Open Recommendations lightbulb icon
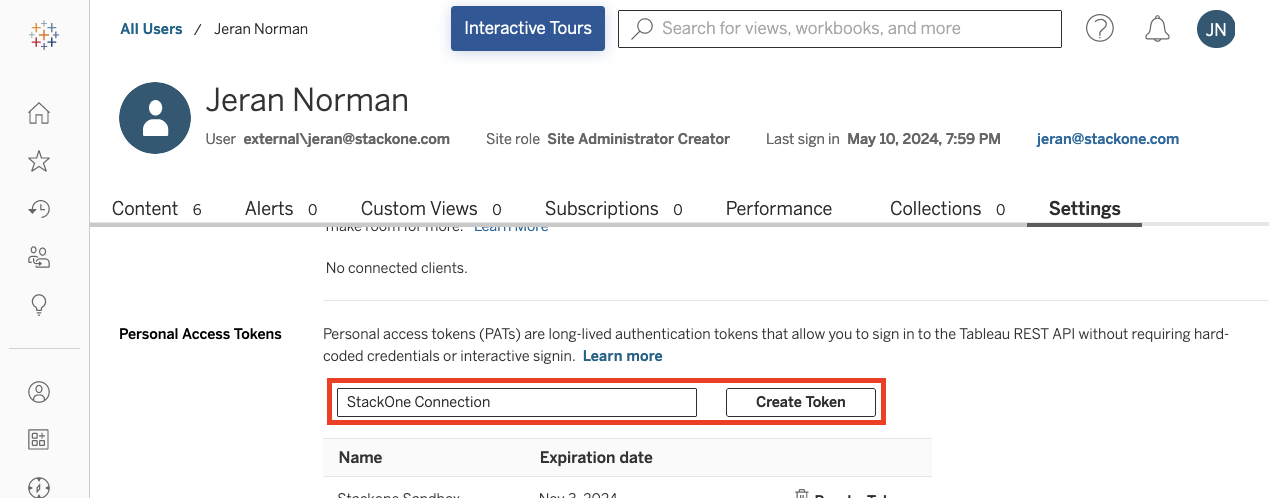The width and height of the screenshot is (1269, 498). pyautogui.click(x=39, y=305)
